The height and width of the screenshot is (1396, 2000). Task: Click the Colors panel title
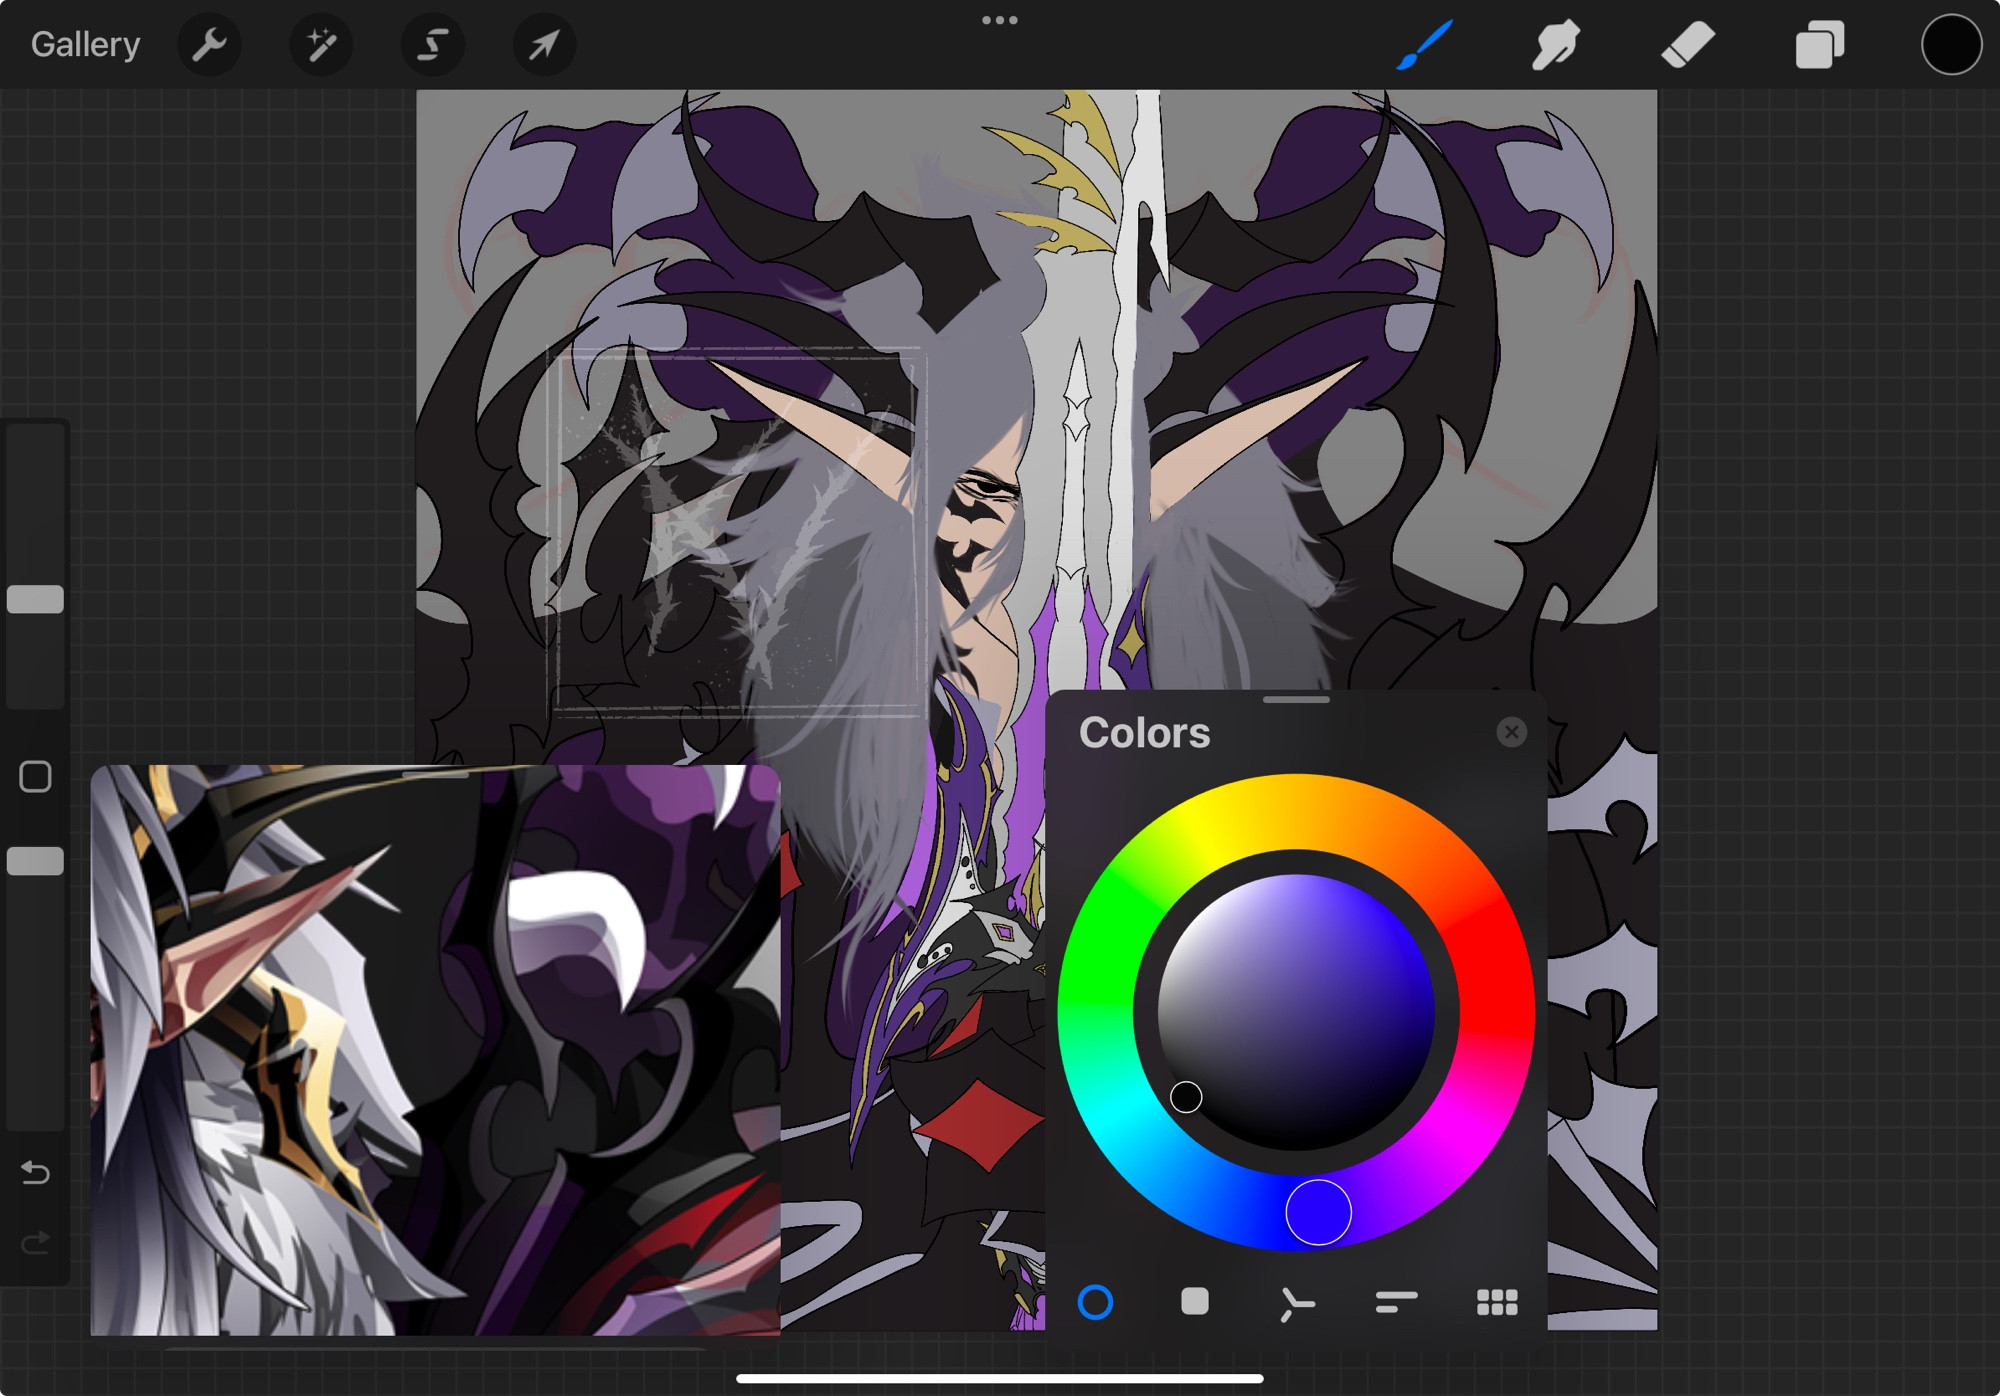click(x=1144, y=733)
